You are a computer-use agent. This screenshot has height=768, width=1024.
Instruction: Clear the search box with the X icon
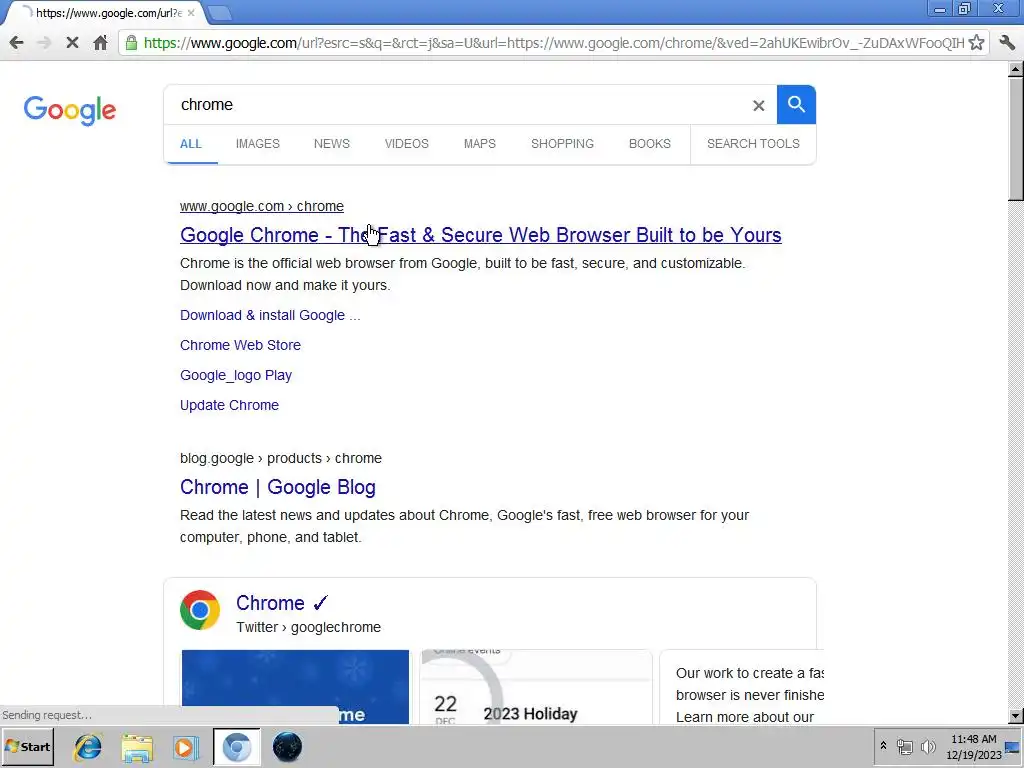[x=758, y=105]
